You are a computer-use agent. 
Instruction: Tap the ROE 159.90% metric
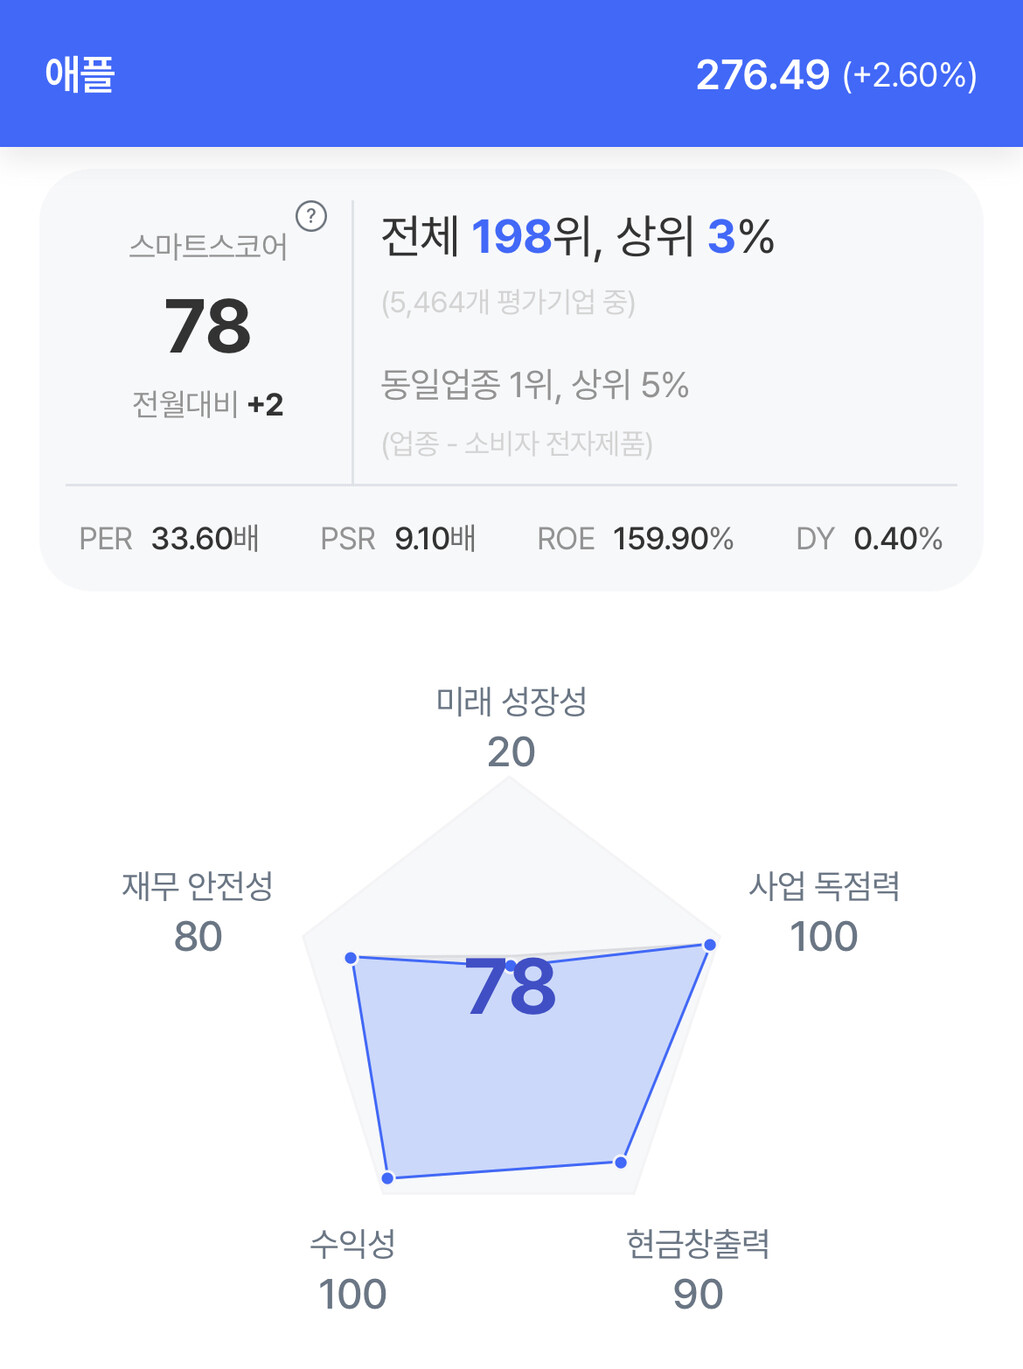tap(635, 539)
